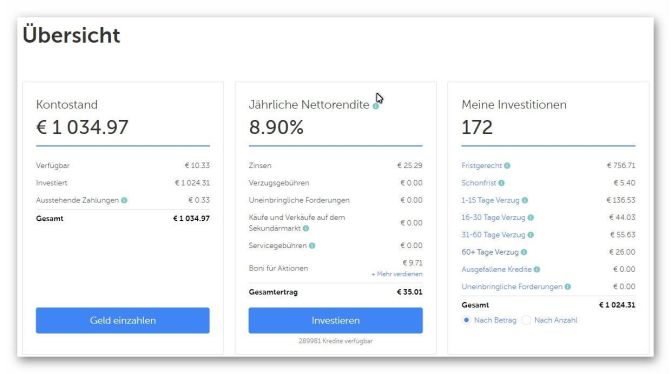671x374 pixels.
Task: Select the Nach Betrag radio button
Action: [x=466, y=320]
